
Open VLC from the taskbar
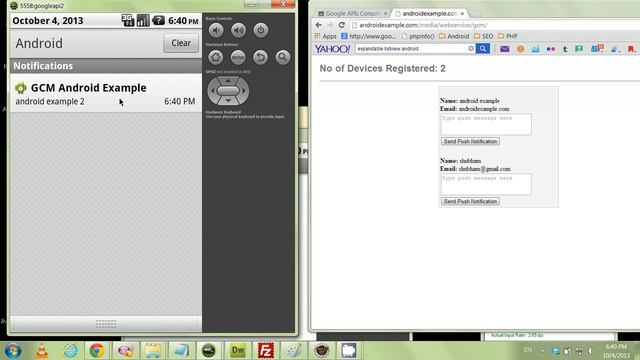tap(42, 351)
